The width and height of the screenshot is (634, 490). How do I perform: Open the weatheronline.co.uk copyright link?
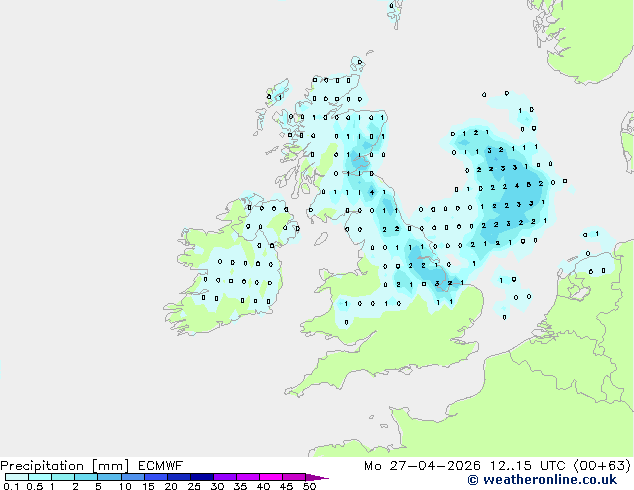coord(542,480)
